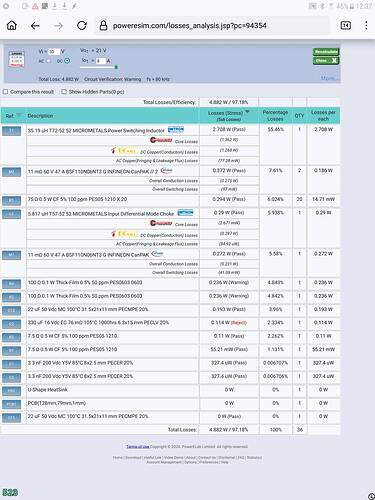Image resolution: width=375 pixels, height=500 pixels.
Task: Tap the browser forward arrow
Action: point(58,26)
